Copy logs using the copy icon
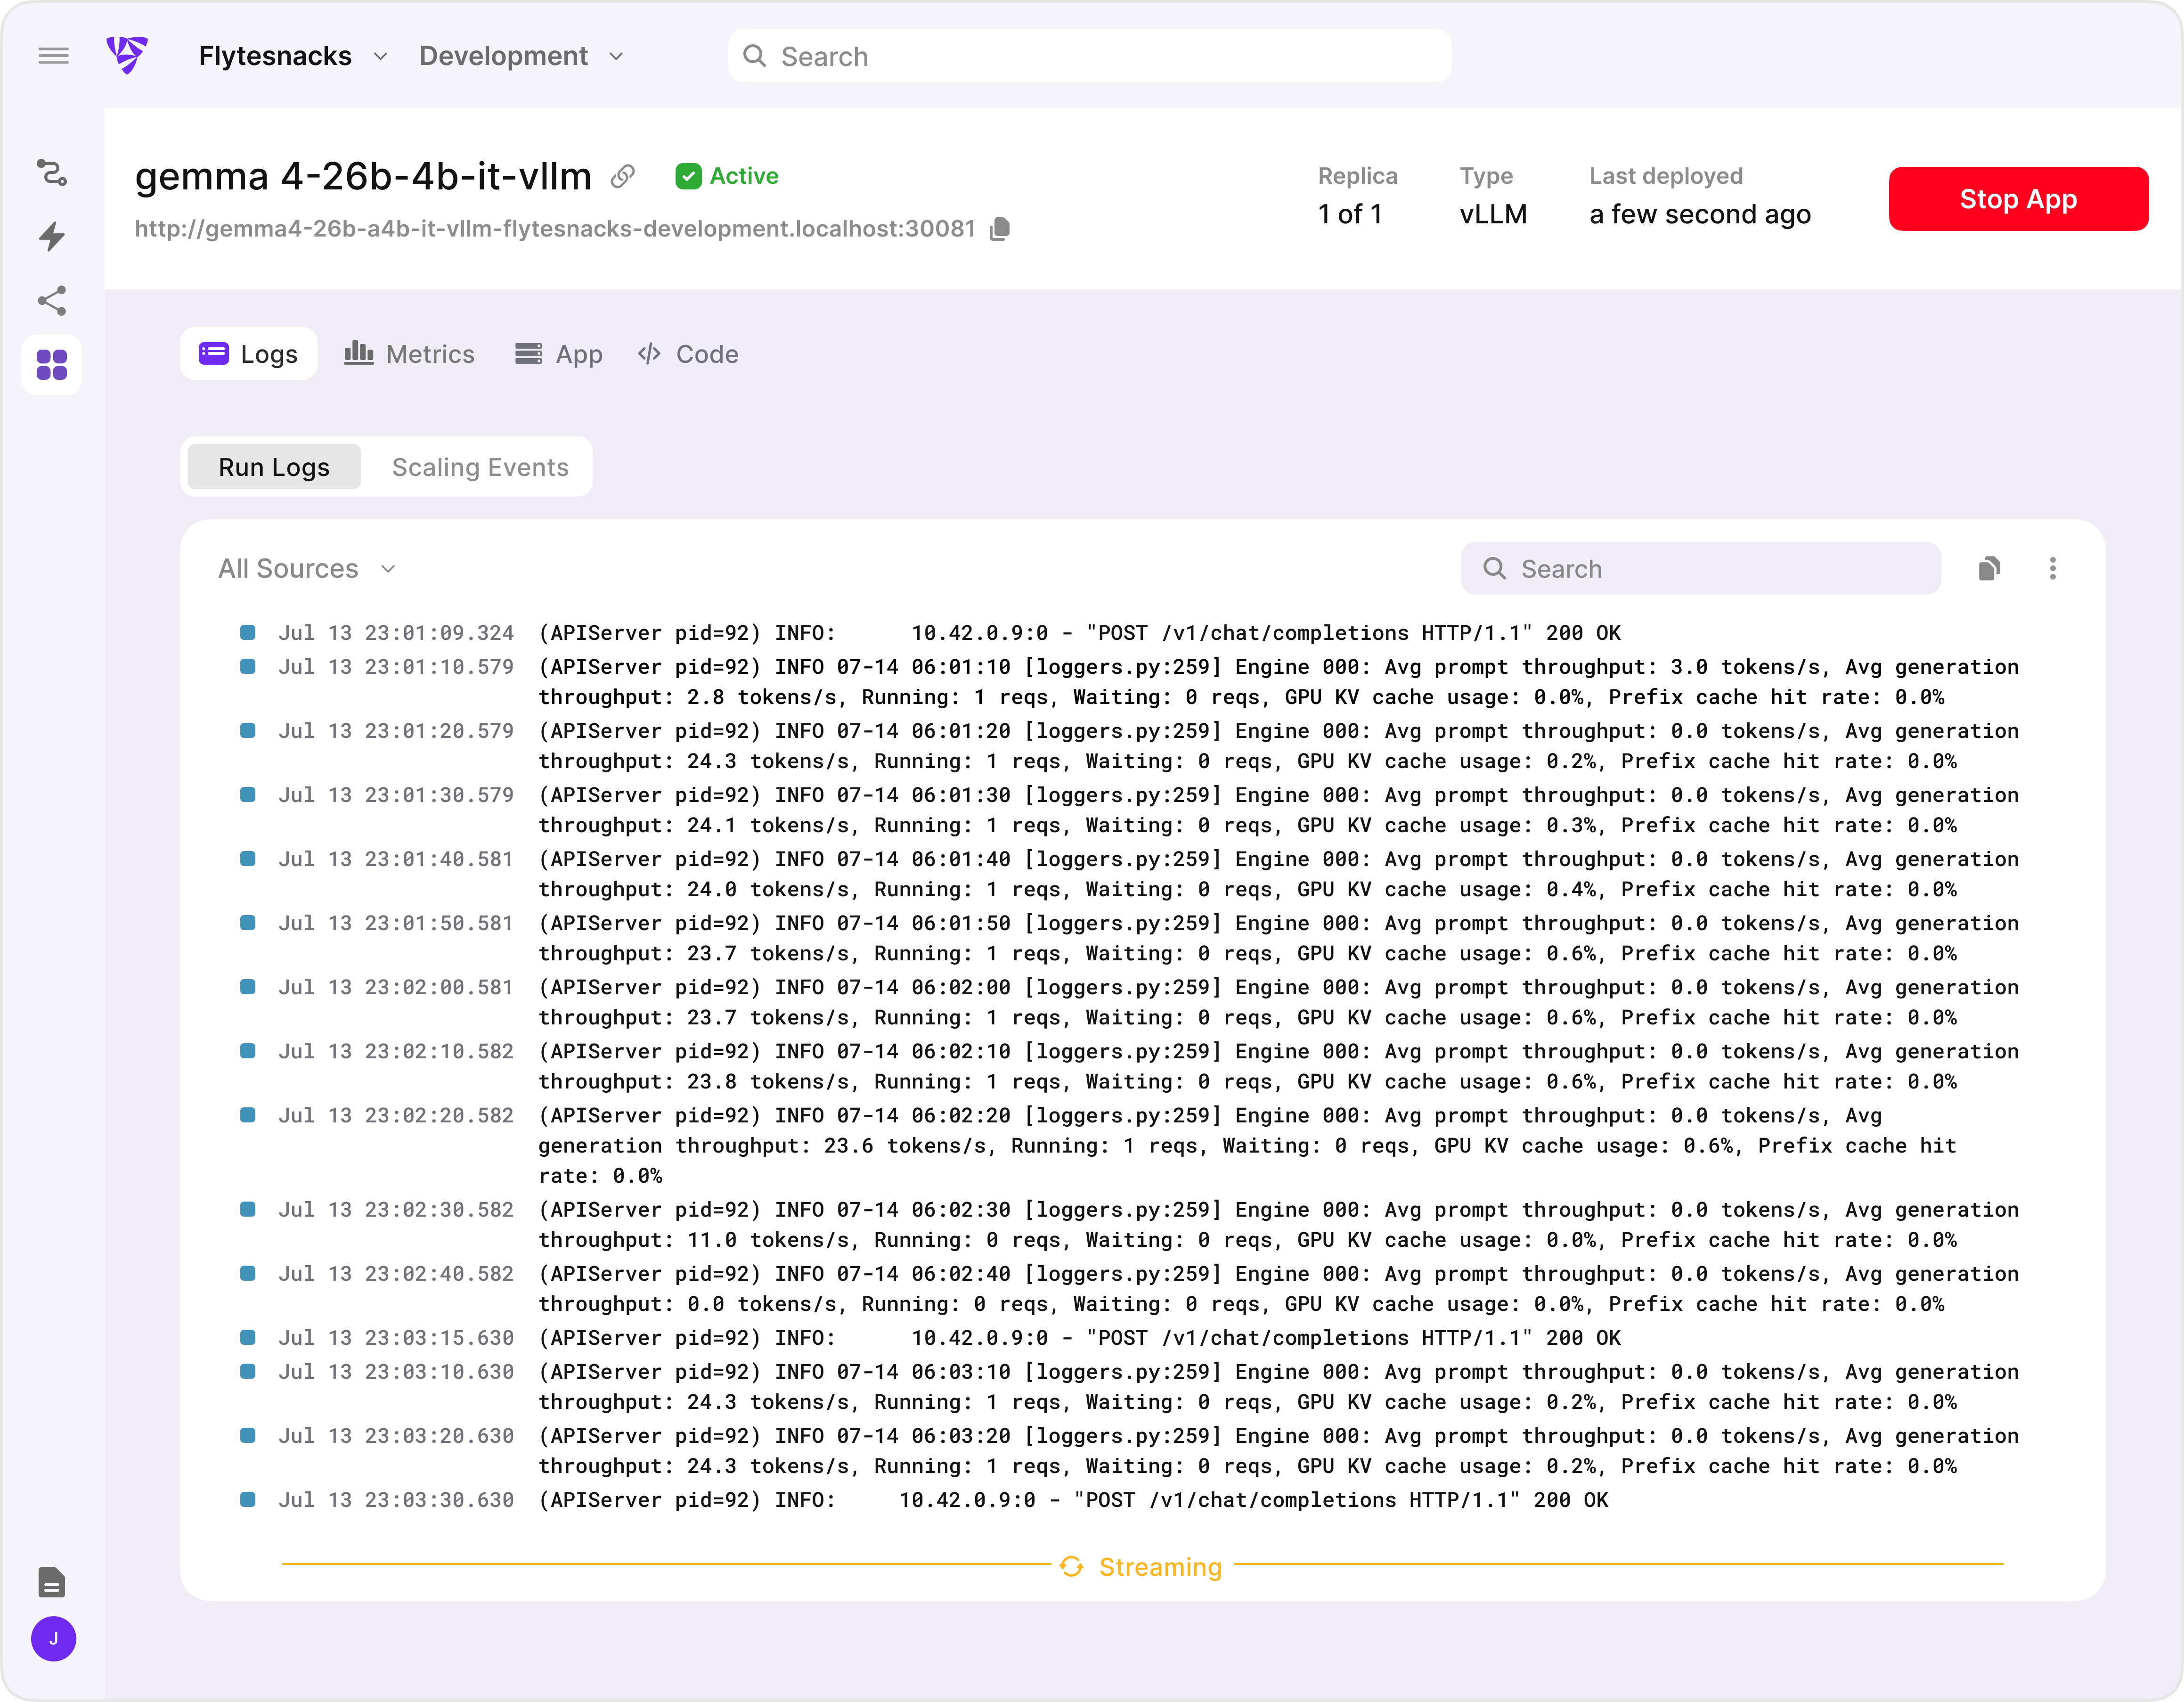2184x1702 pixels. click(1989, 569)
